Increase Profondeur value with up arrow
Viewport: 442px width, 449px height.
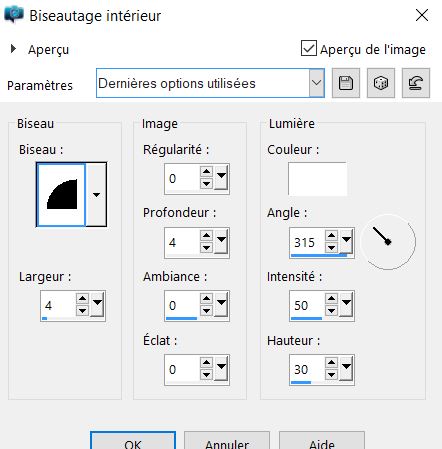click(x=207, y=236)
